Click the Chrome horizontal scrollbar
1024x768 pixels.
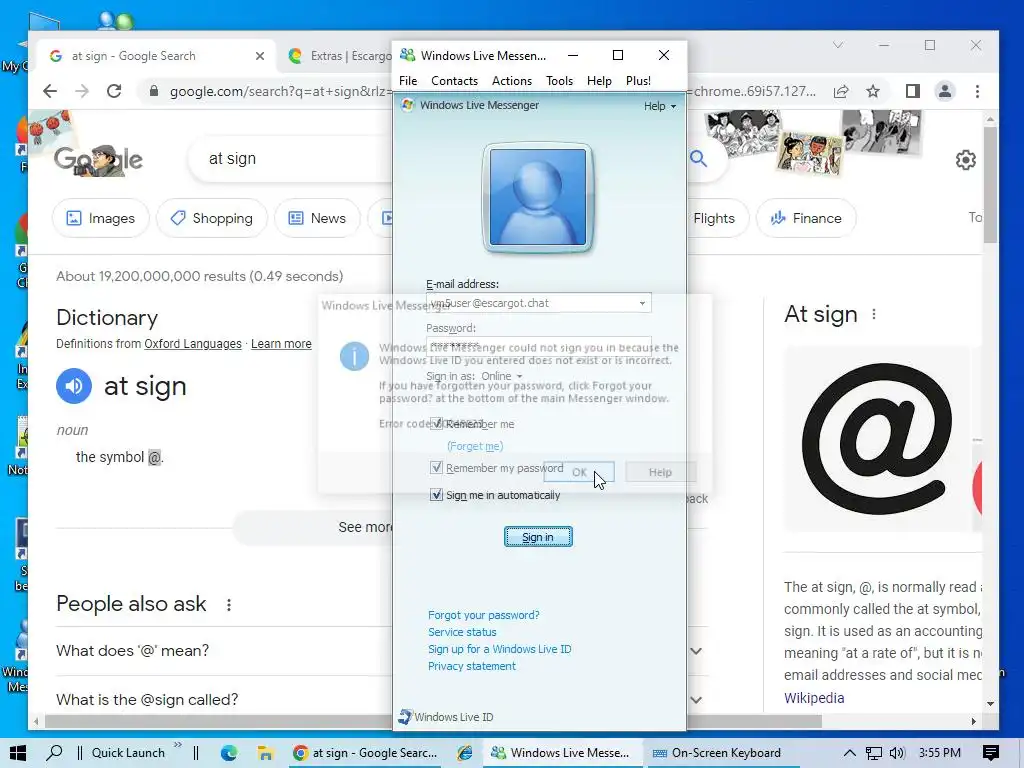[x=431, y=722]
